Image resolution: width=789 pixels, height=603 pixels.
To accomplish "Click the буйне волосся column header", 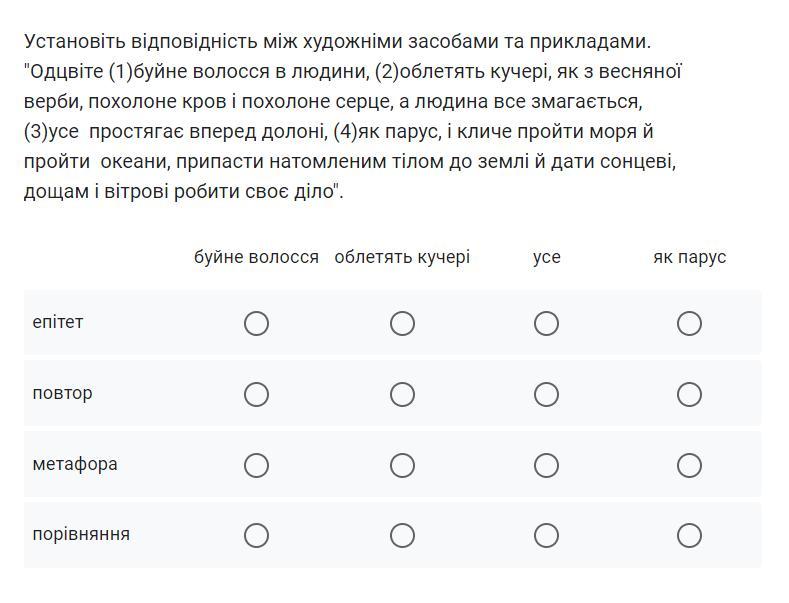I will [x=256, y=257].
